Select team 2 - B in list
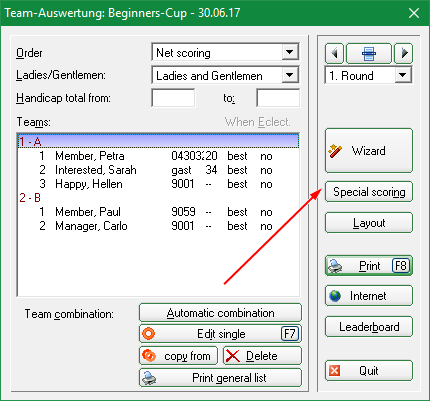 [158, 198]
